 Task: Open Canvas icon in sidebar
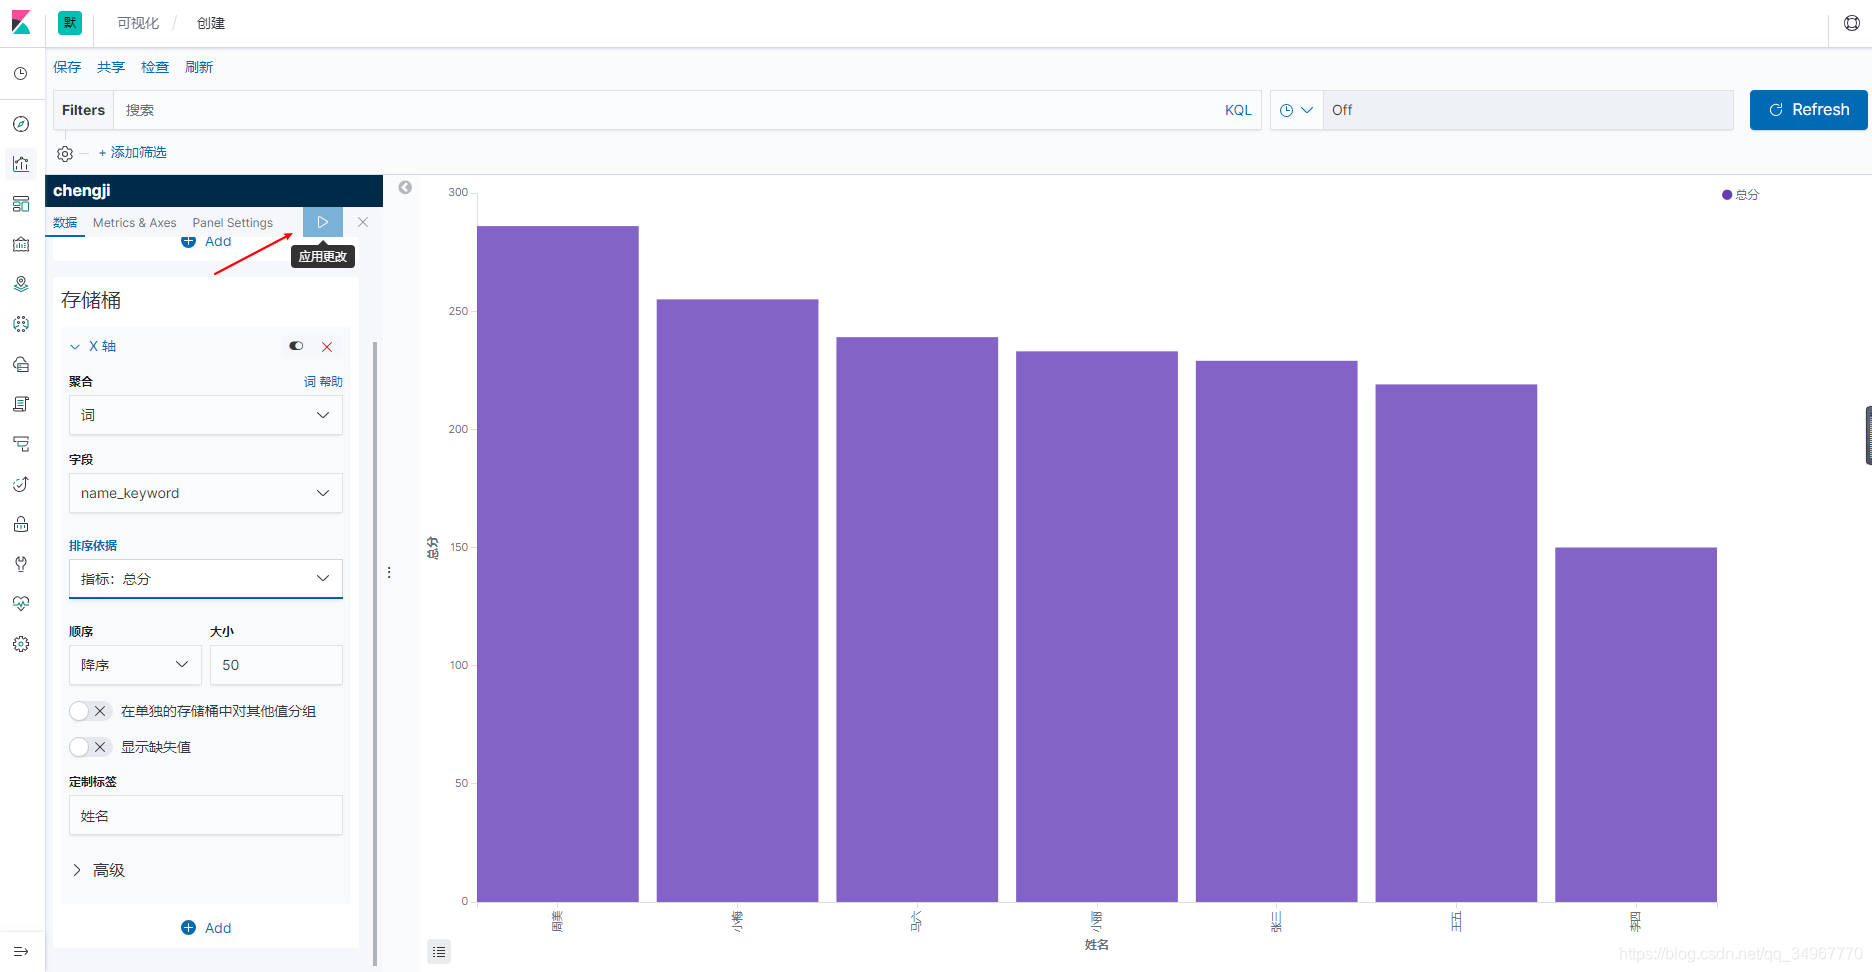click(x=21, y=244)
